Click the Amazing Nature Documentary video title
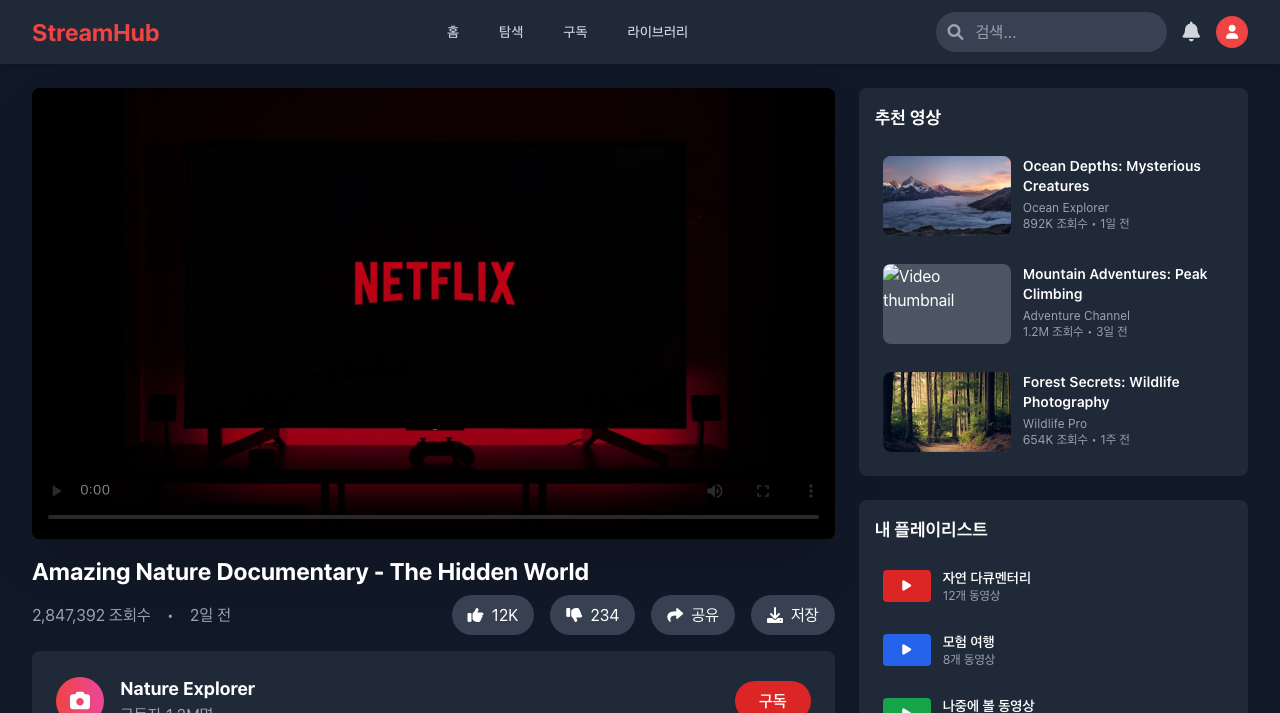The image size is (1280, 713). 310,572
